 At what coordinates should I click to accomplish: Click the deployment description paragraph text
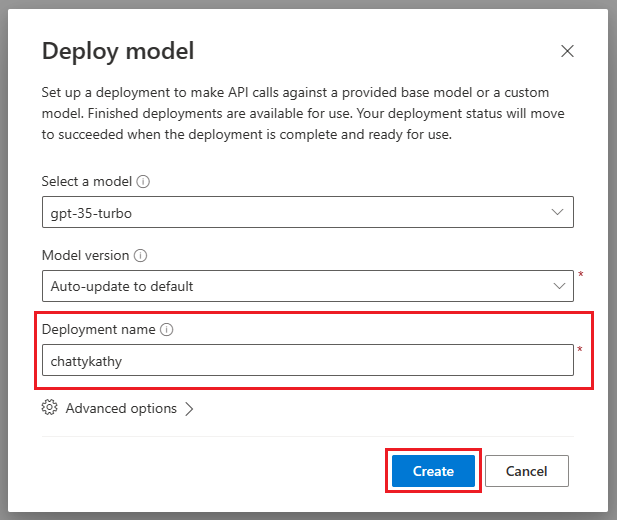(x=303, y=113)
